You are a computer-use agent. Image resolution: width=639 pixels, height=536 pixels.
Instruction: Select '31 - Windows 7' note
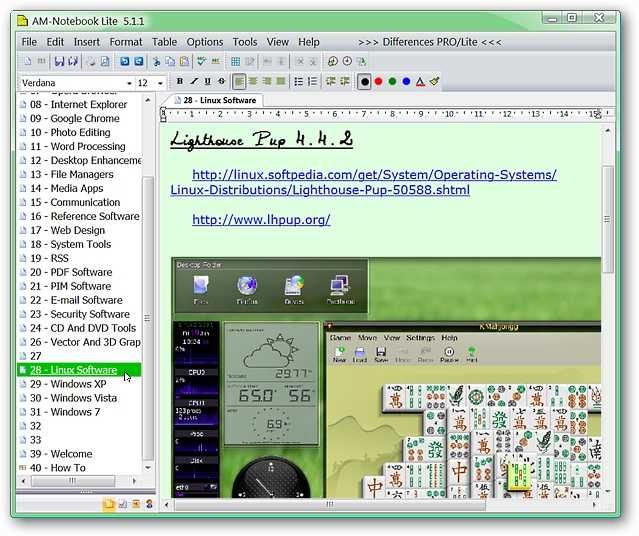click(x=65, y=412)
